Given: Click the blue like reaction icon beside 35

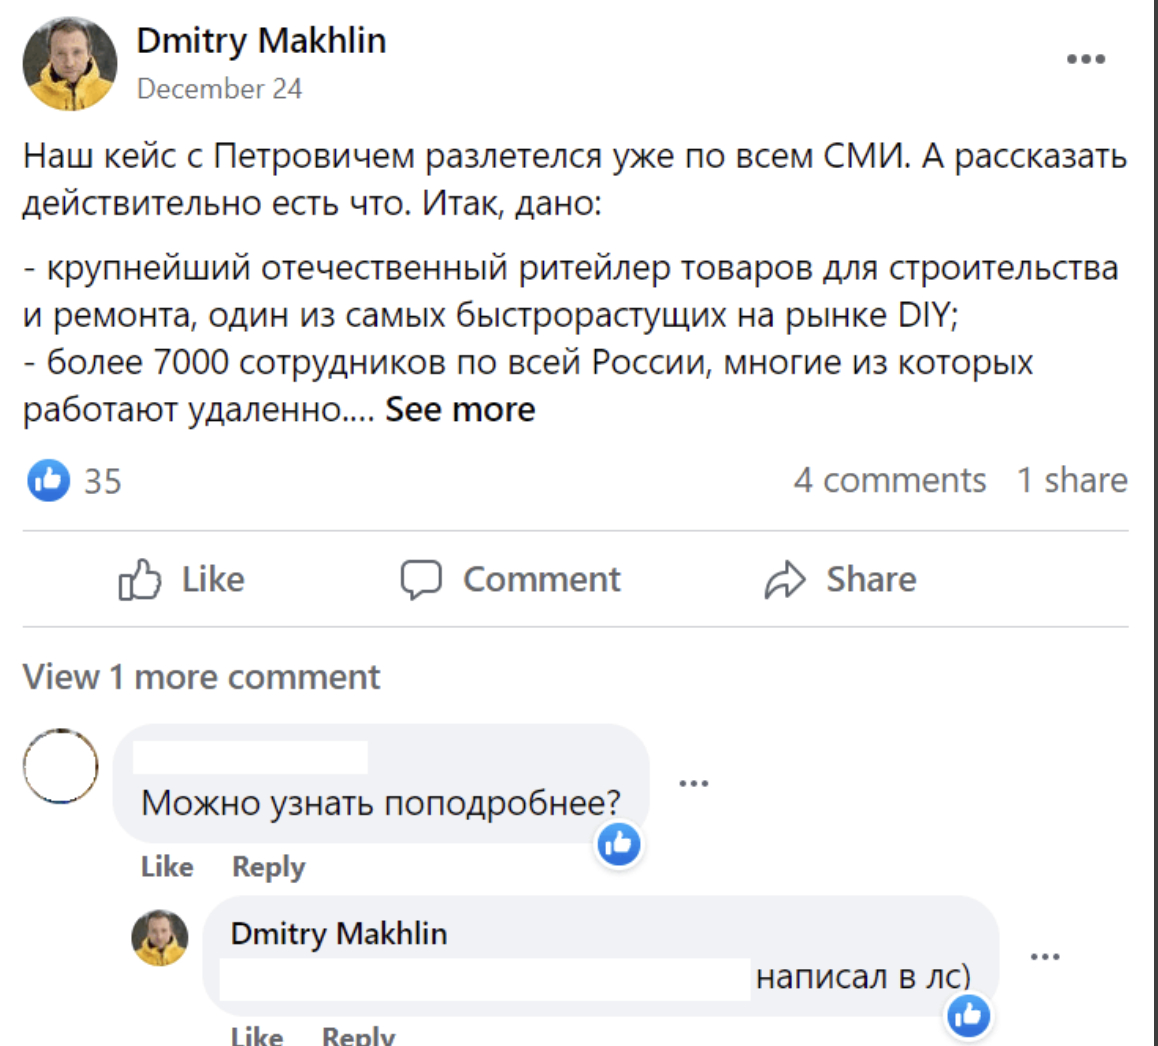Looking at the screenshot, I should [48, 481].
